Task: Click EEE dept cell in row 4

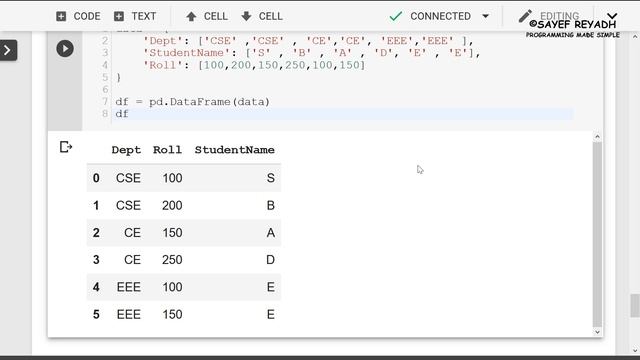Action: (129, 287)
